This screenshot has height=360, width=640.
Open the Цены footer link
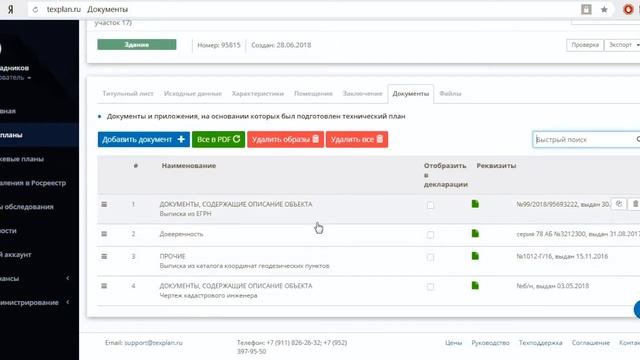coord(453,342)
